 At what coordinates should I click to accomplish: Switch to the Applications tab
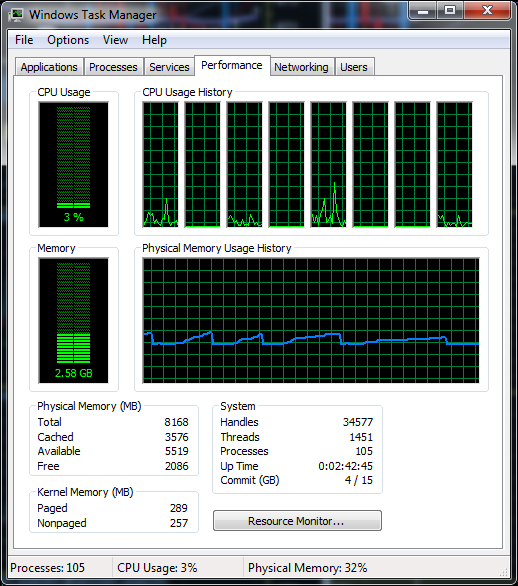click(49, 67)
